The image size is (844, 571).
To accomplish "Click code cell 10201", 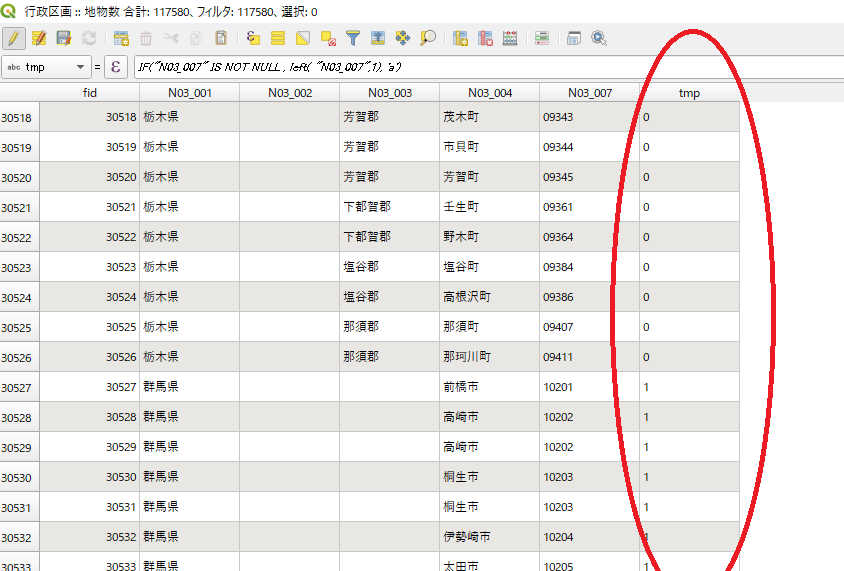I will (590, 387).
